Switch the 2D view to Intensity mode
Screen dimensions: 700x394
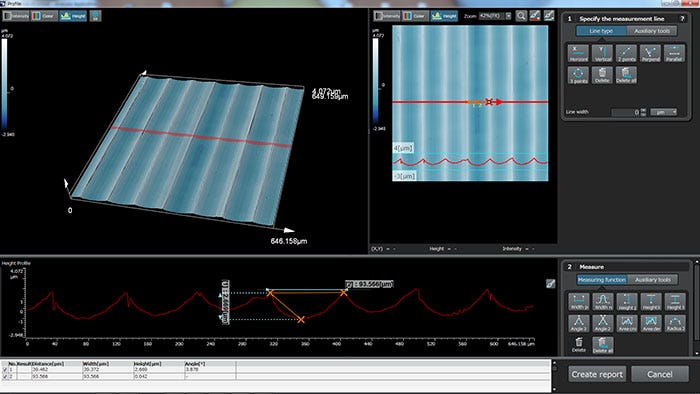[x=387, y=16]
